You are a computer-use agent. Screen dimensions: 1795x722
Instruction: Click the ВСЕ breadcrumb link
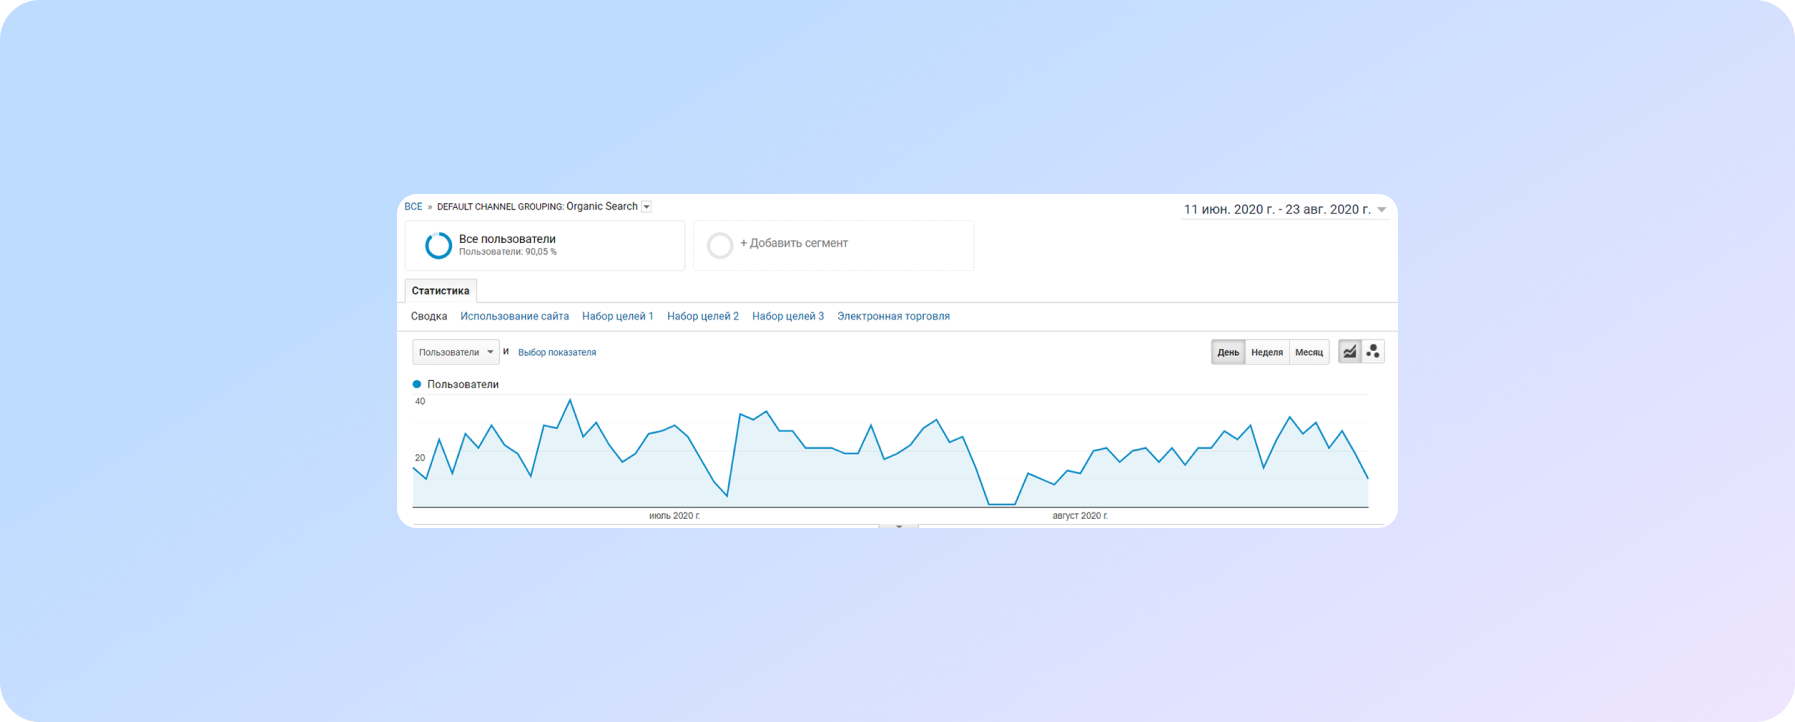413,207
